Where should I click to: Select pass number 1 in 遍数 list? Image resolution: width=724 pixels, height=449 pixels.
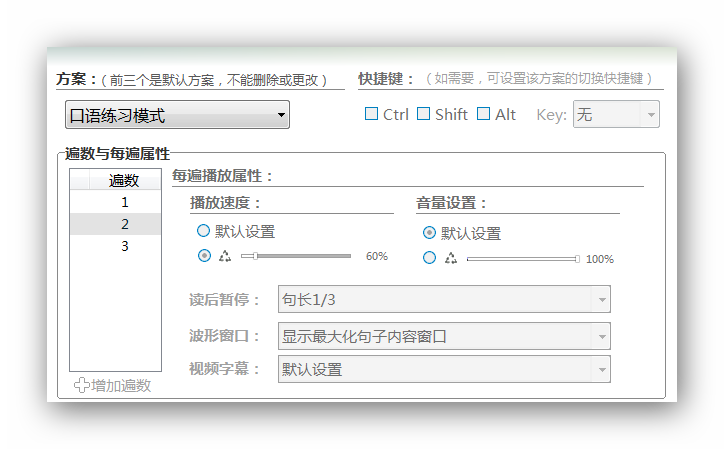tap(115, 202)
